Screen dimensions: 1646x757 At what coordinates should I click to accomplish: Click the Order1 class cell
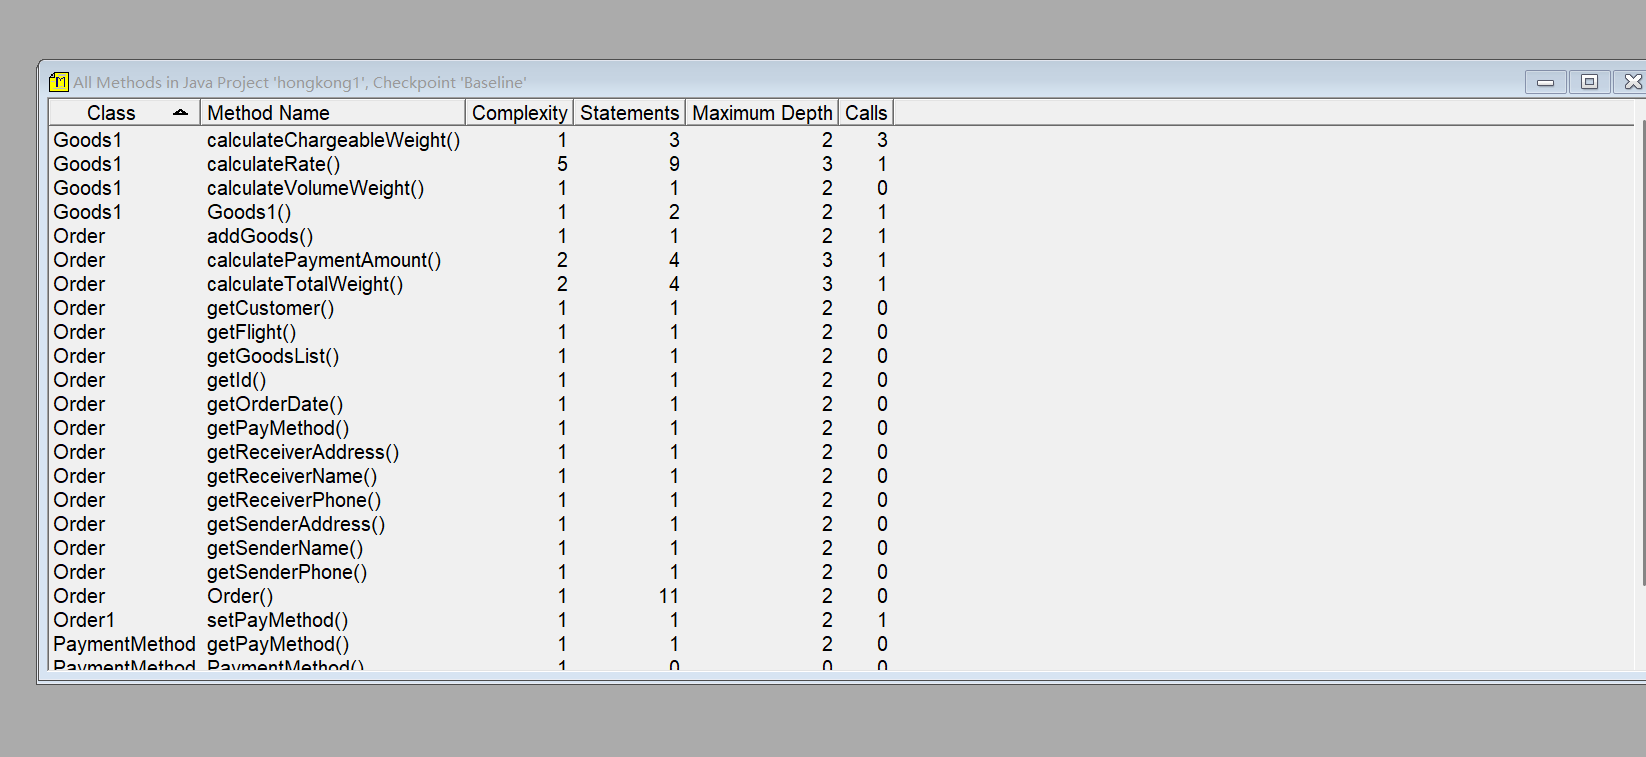tap(84, 620)
